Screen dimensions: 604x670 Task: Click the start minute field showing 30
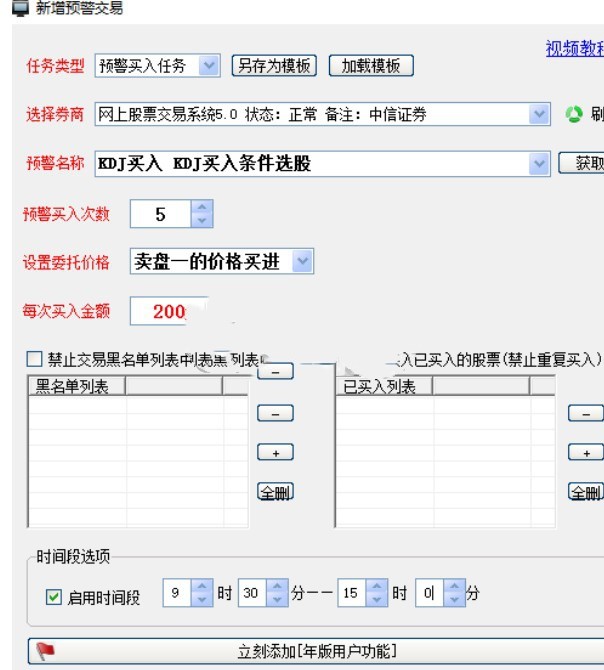[252, 593]
